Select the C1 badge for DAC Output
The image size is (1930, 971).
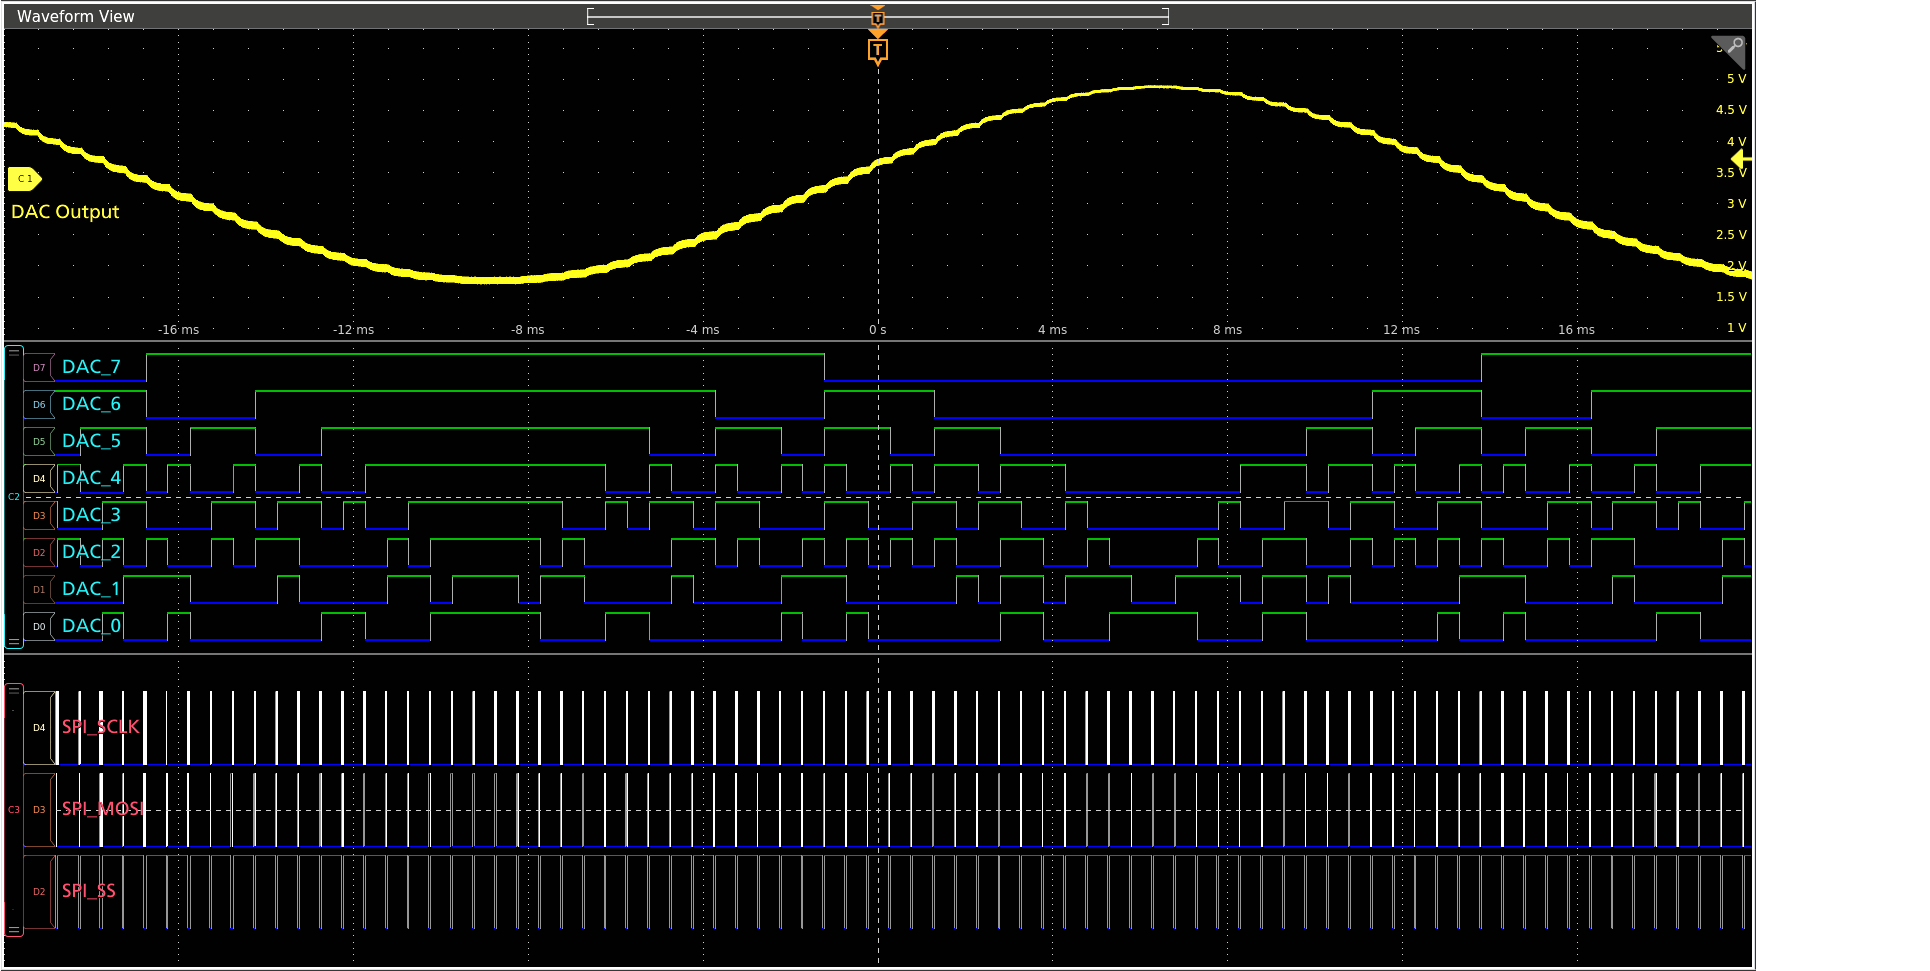pyautogui.click(x=23, y=179)
